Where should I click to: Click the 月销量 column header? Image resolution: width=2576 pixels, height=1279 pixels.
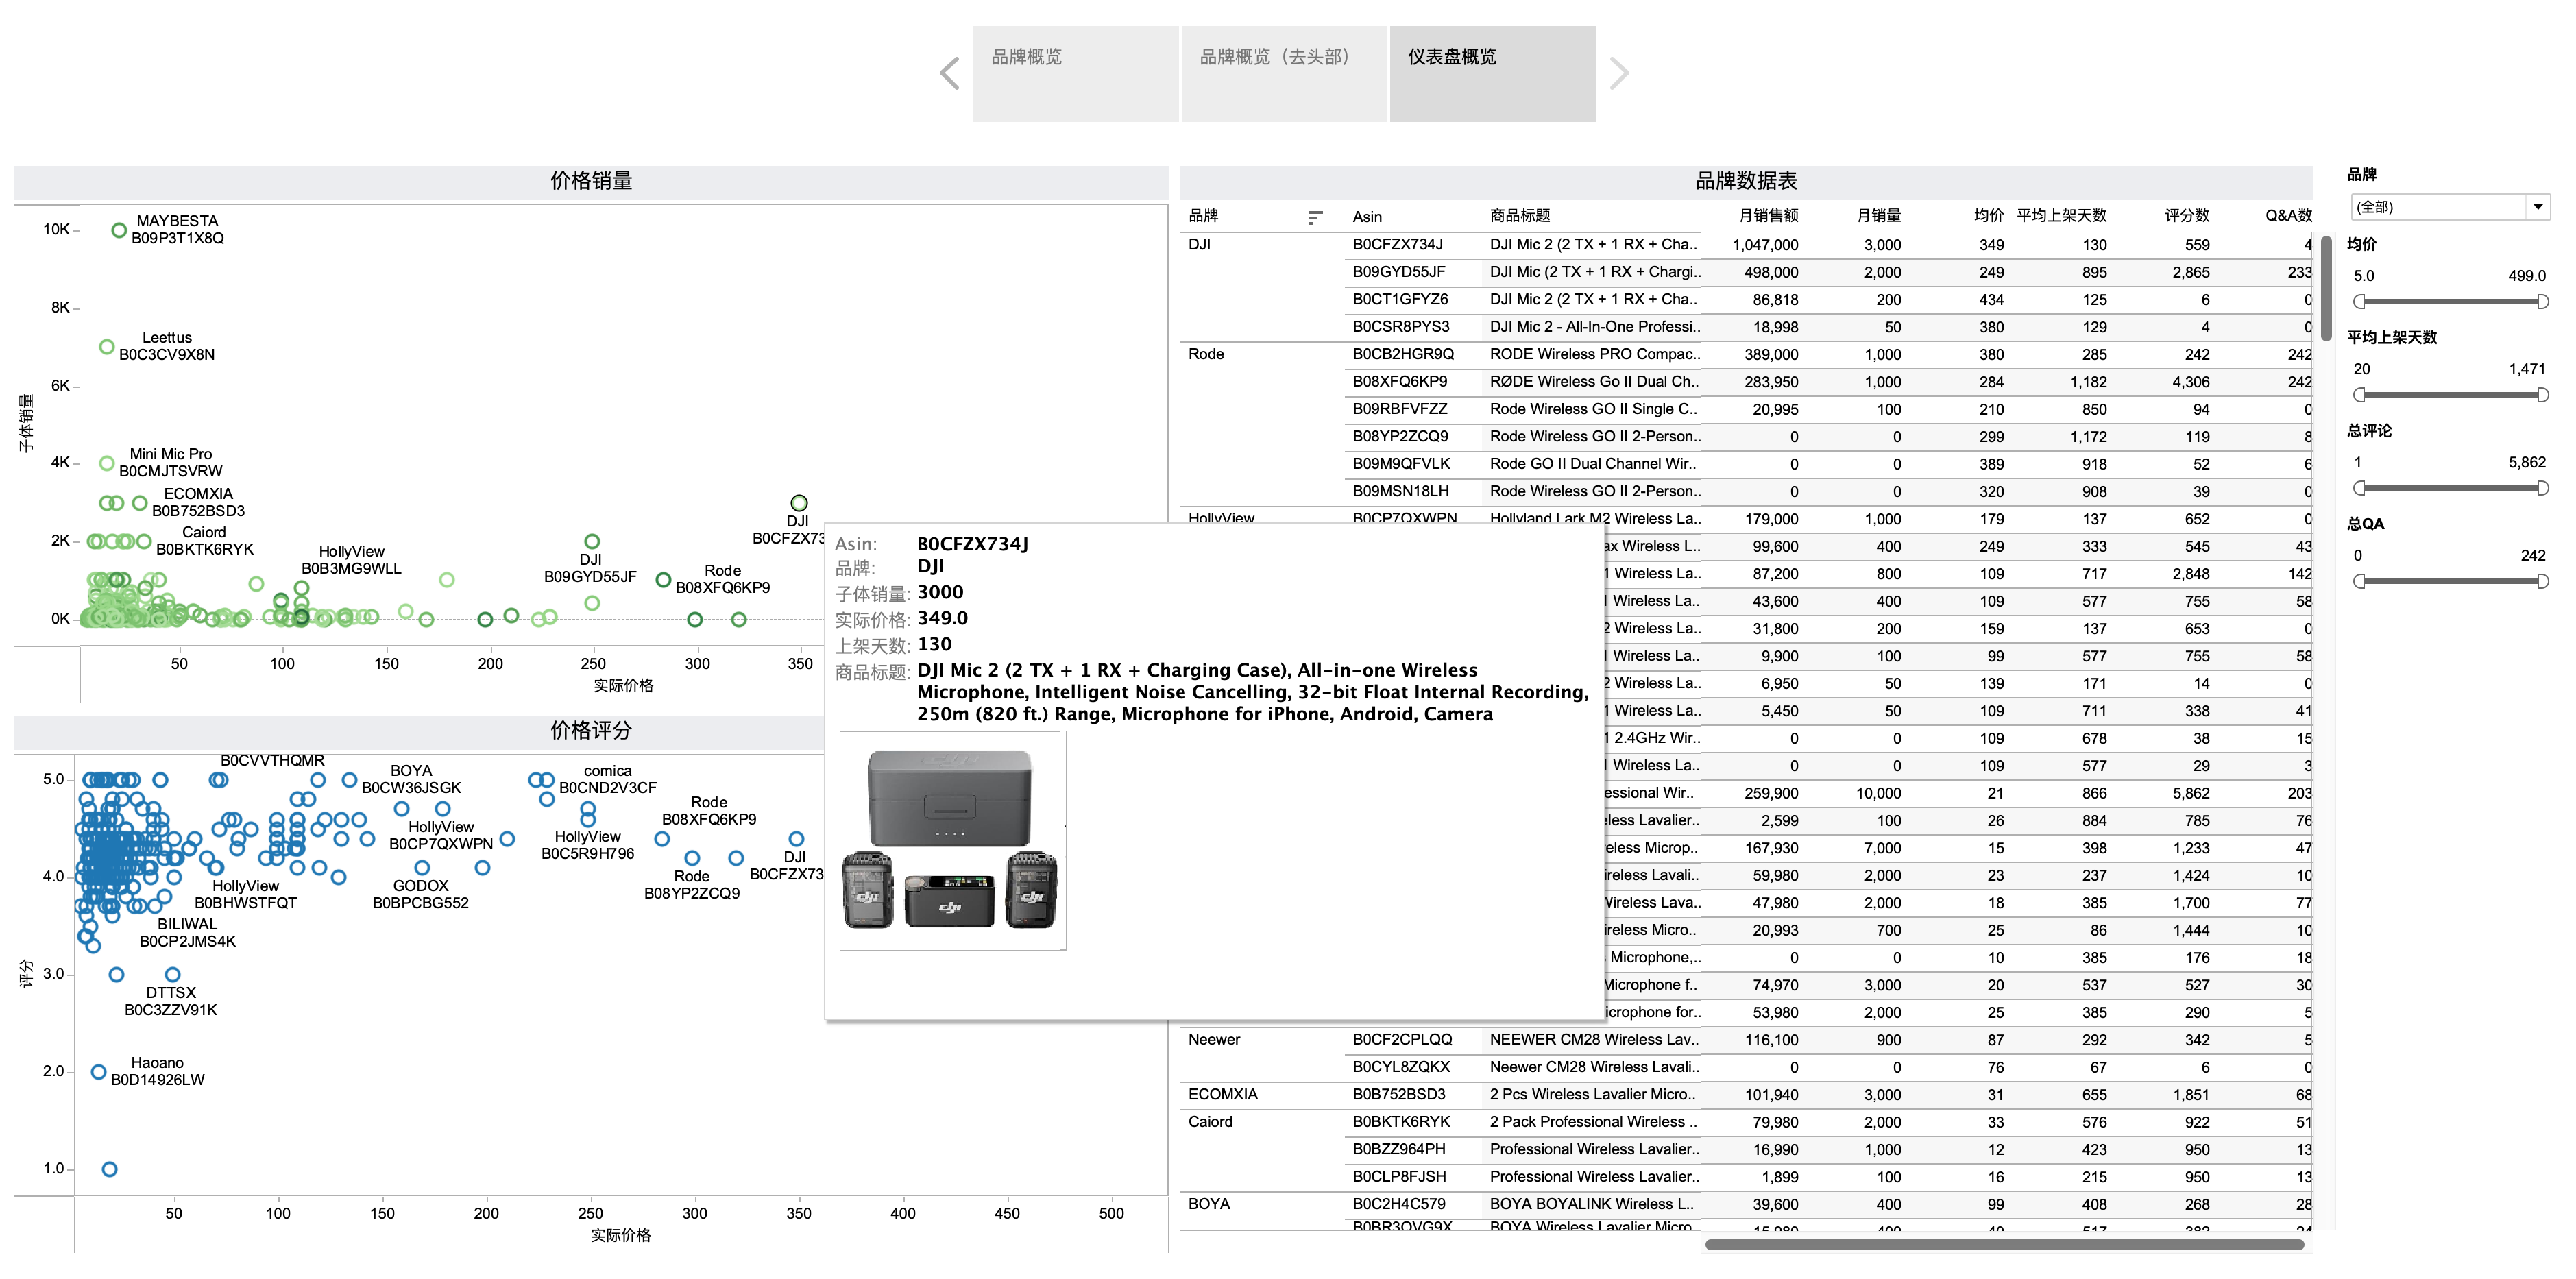pos(1878,216)
